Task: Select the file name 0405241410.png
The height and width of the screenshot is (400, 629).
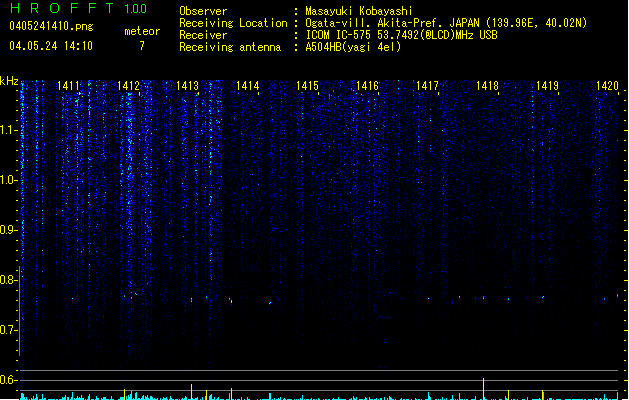Action: click(x=51, y=26)
